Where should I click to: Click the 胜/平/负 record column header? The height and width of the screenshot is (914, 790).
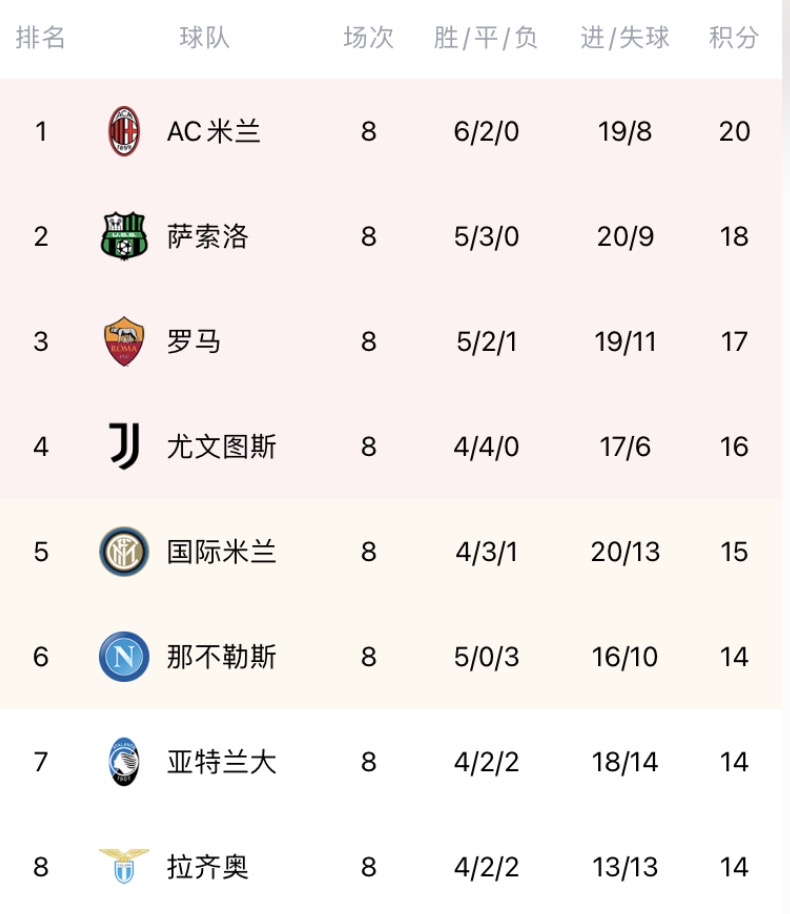tap(486, 37)
